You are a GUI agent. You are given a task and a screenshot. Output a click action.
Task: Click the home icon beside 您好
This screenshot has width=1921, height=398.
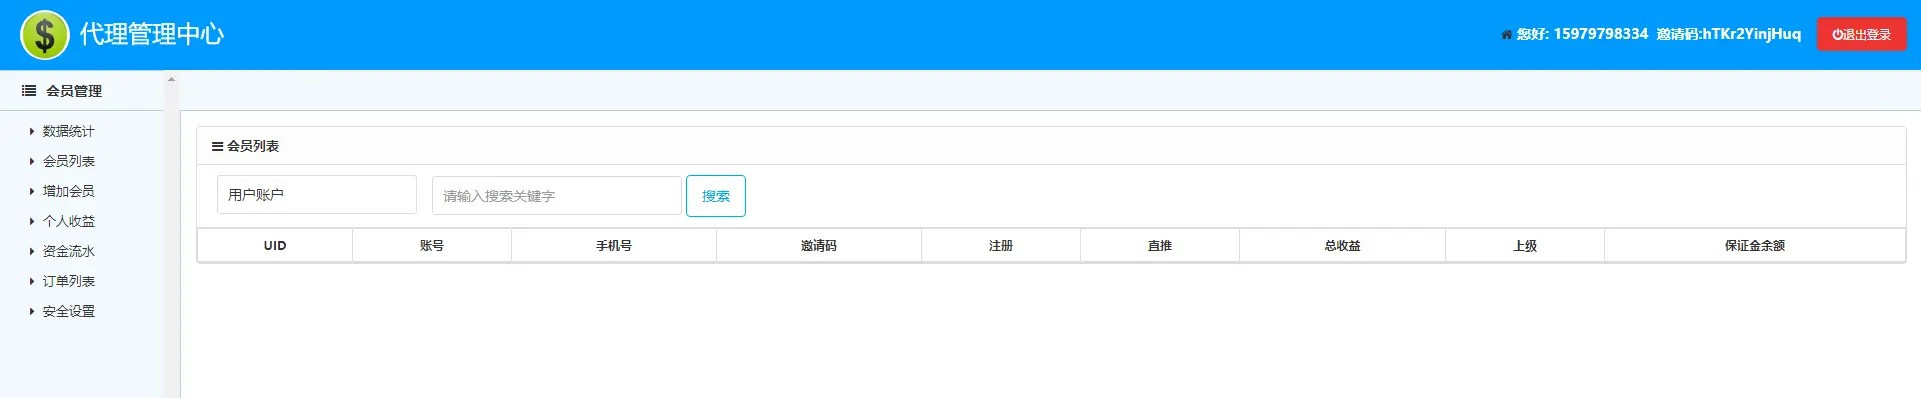(x=1506, y=35)
